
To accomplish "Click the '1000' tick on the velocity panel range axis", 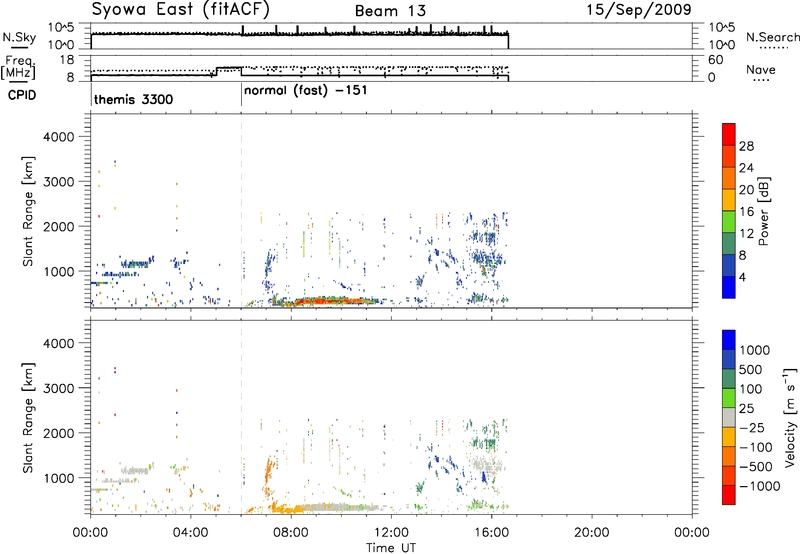I will tap(58, 478).
